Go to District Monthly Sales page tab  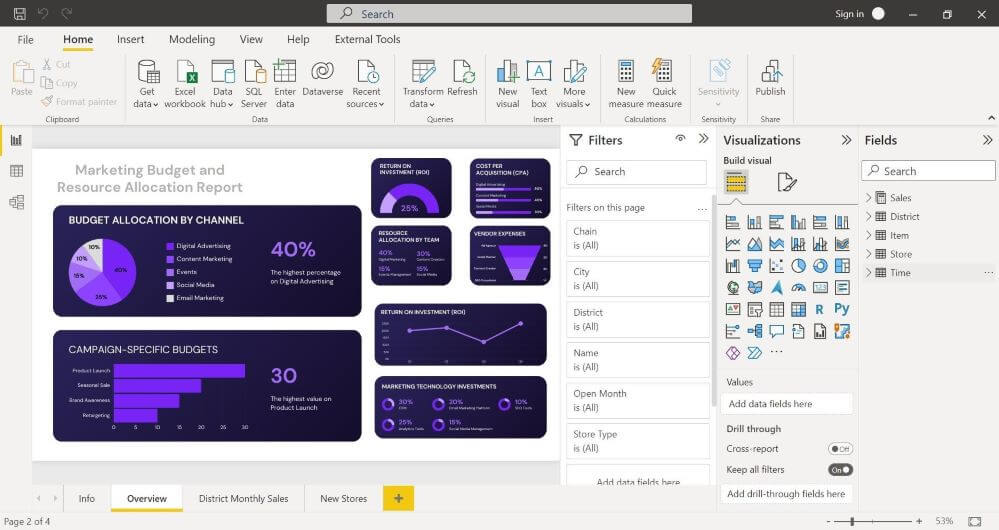[x=243, y=499]
